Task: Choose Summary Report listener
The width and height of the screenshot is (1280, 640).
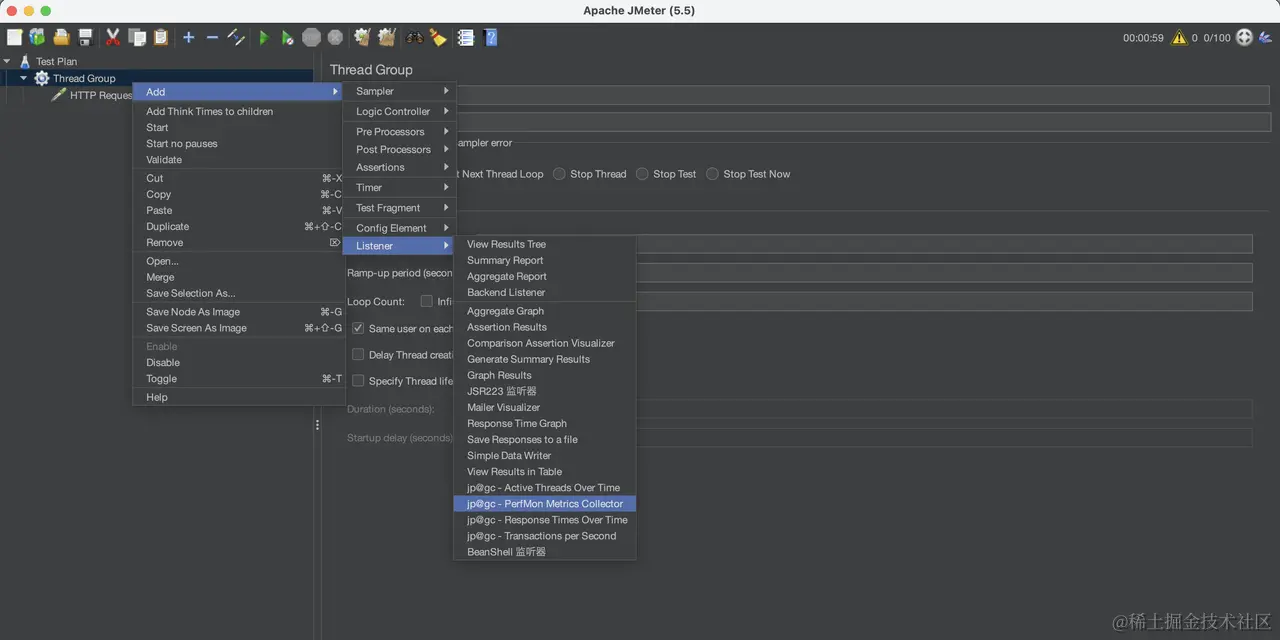Action: coord(545,260)
